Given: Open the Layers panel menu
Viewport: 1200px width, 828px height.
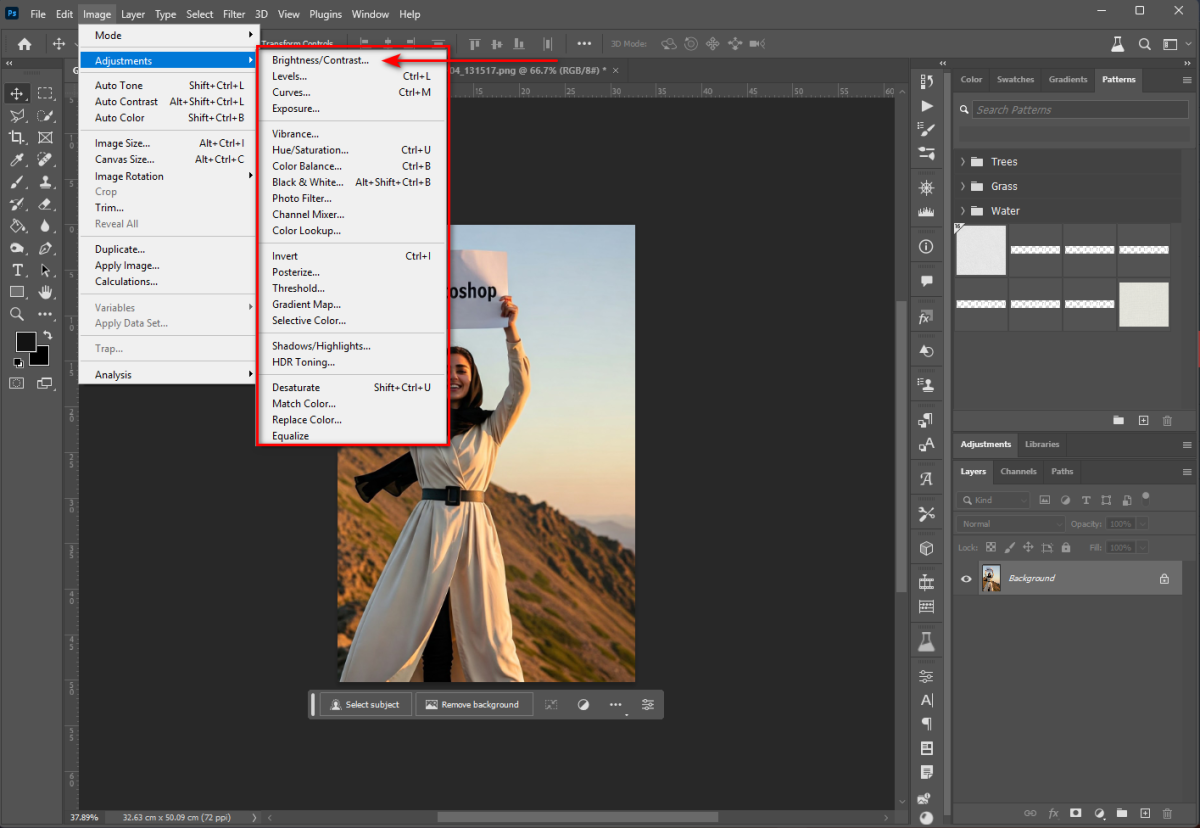Looking at the screenshot, I should (1187, 472).
